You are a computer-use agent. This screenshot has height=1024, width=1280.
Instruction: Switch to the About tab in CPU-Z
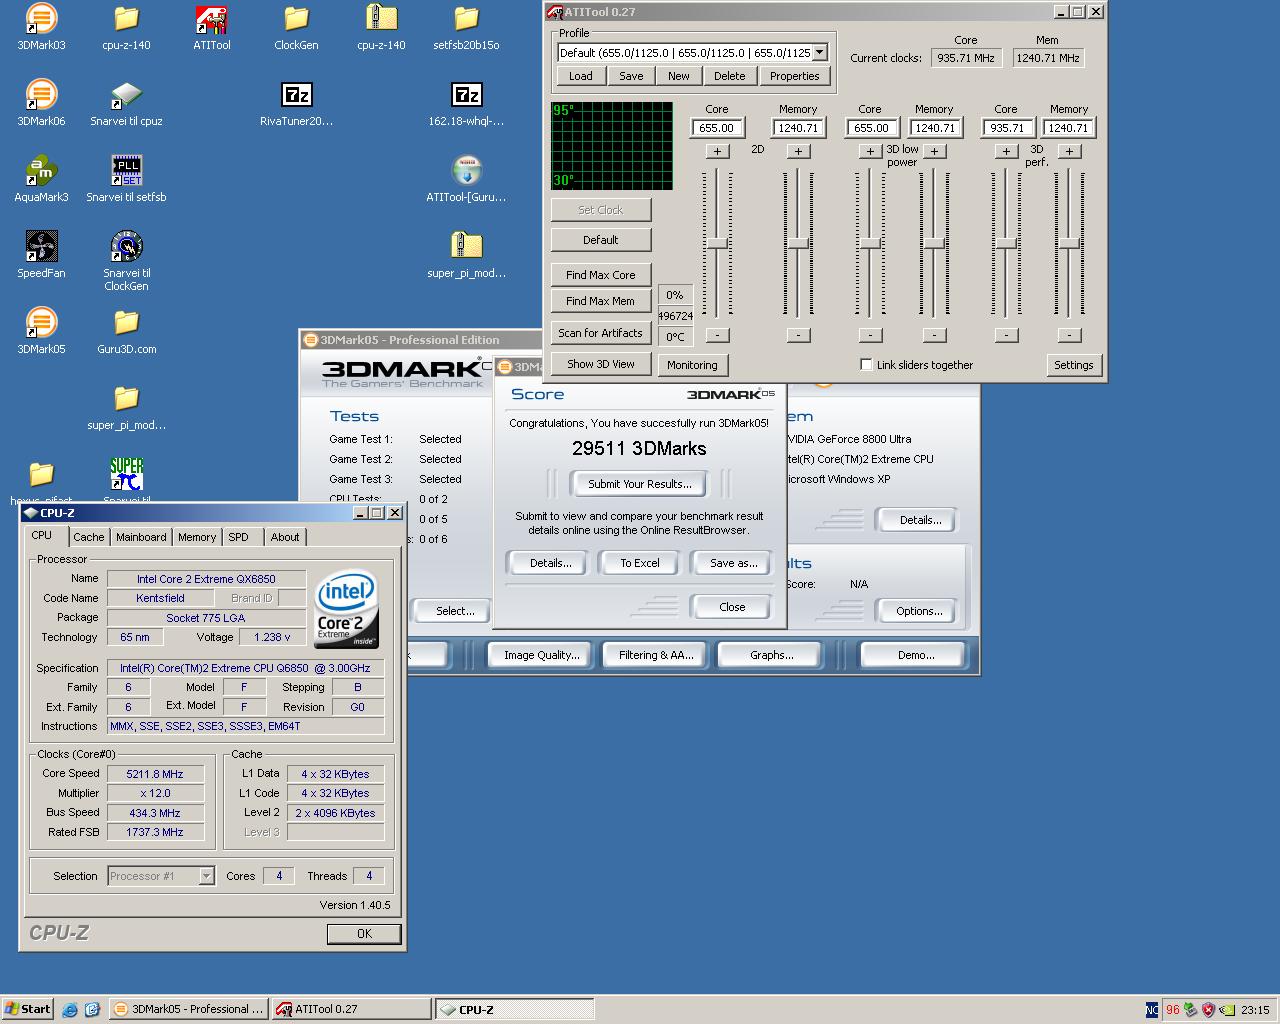(x=285, y=537)
